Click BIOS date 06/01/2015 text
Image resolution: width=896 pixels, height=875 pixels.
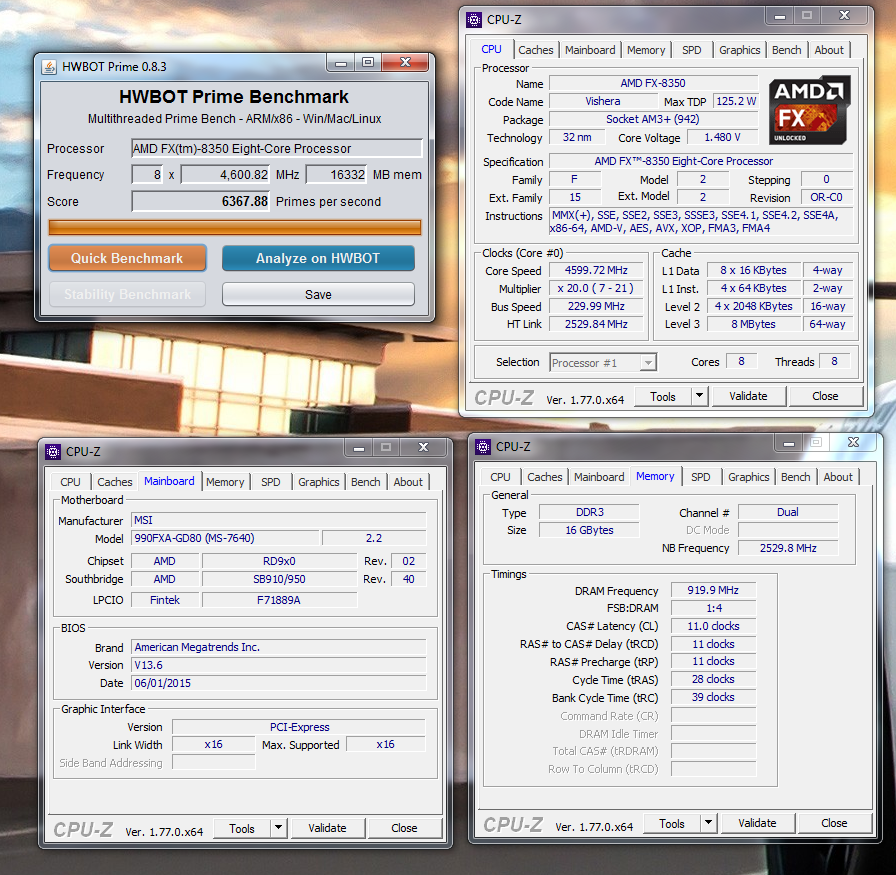pos(162,683)
